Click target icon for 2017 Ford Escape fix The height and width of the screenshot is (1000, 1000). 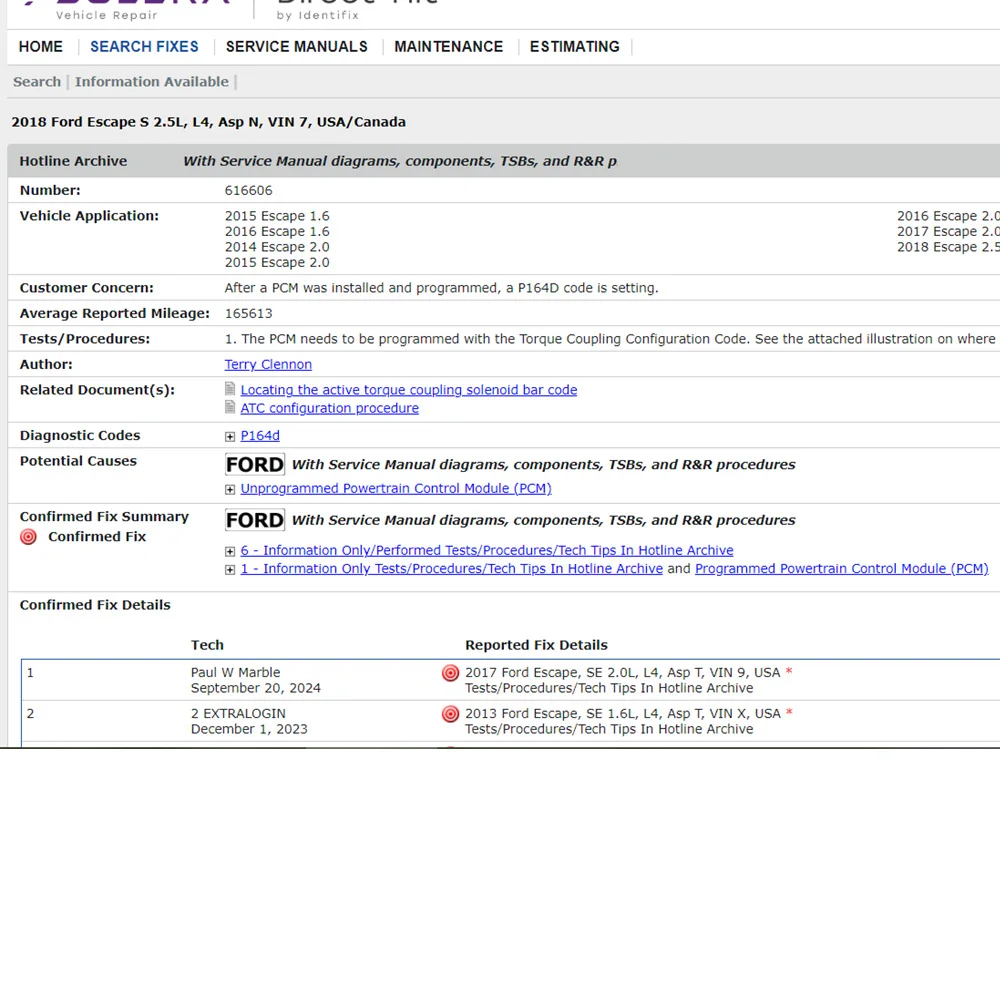[450, 673]
